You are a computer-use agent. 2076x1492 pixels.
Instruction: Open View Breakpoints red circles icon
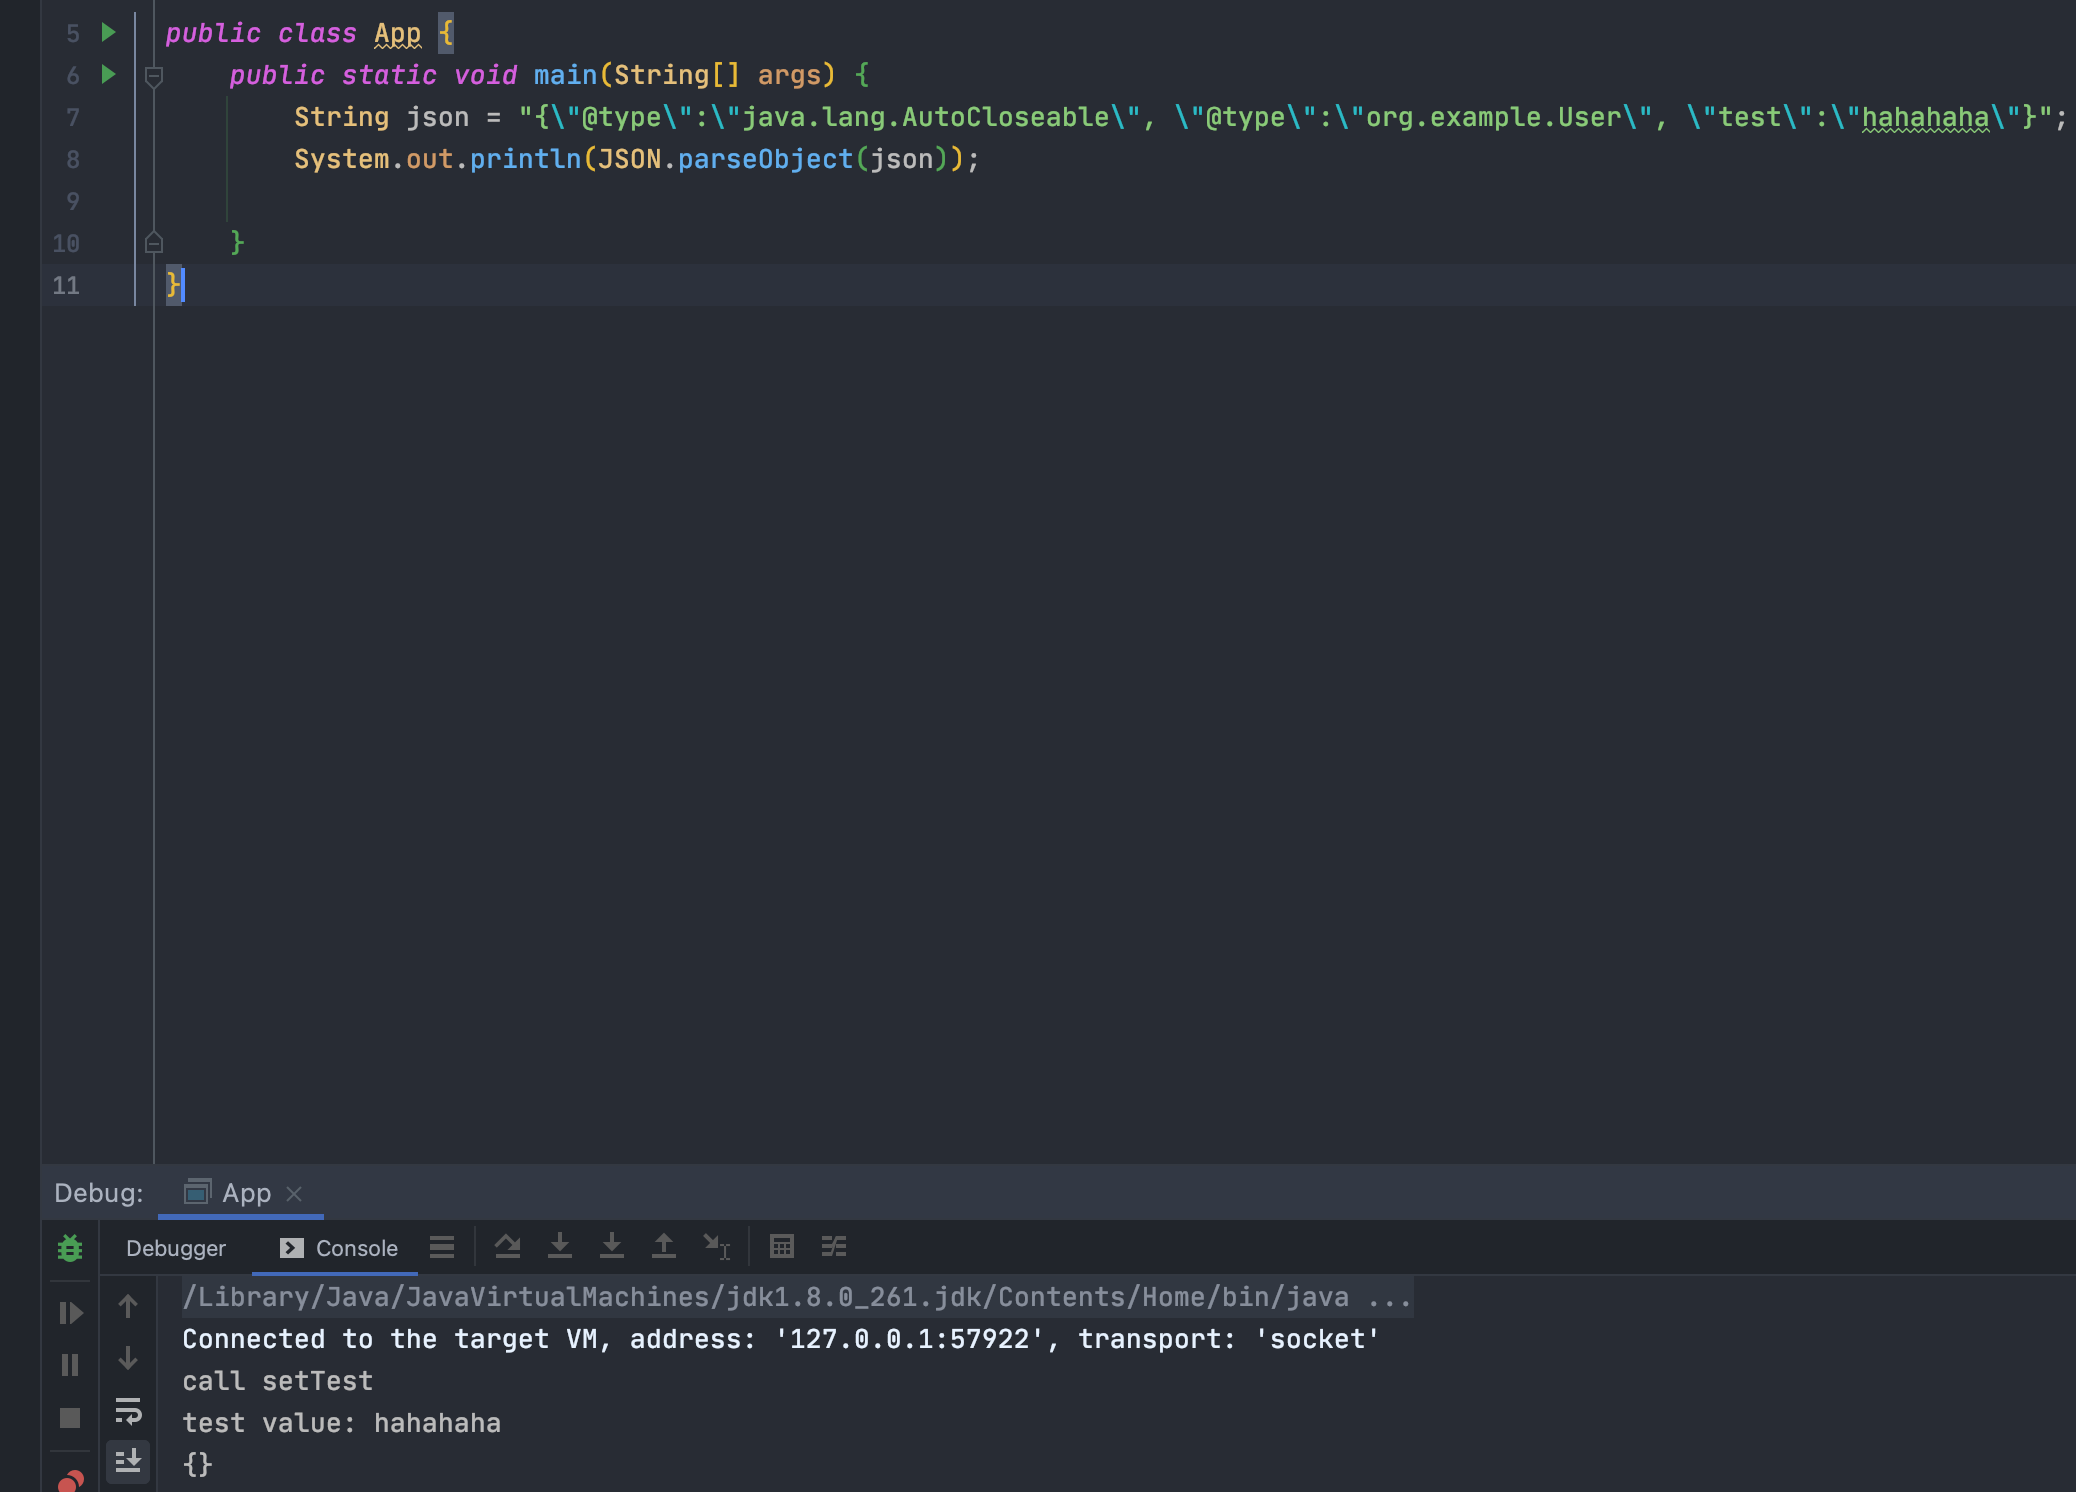tap(70, 1480)
